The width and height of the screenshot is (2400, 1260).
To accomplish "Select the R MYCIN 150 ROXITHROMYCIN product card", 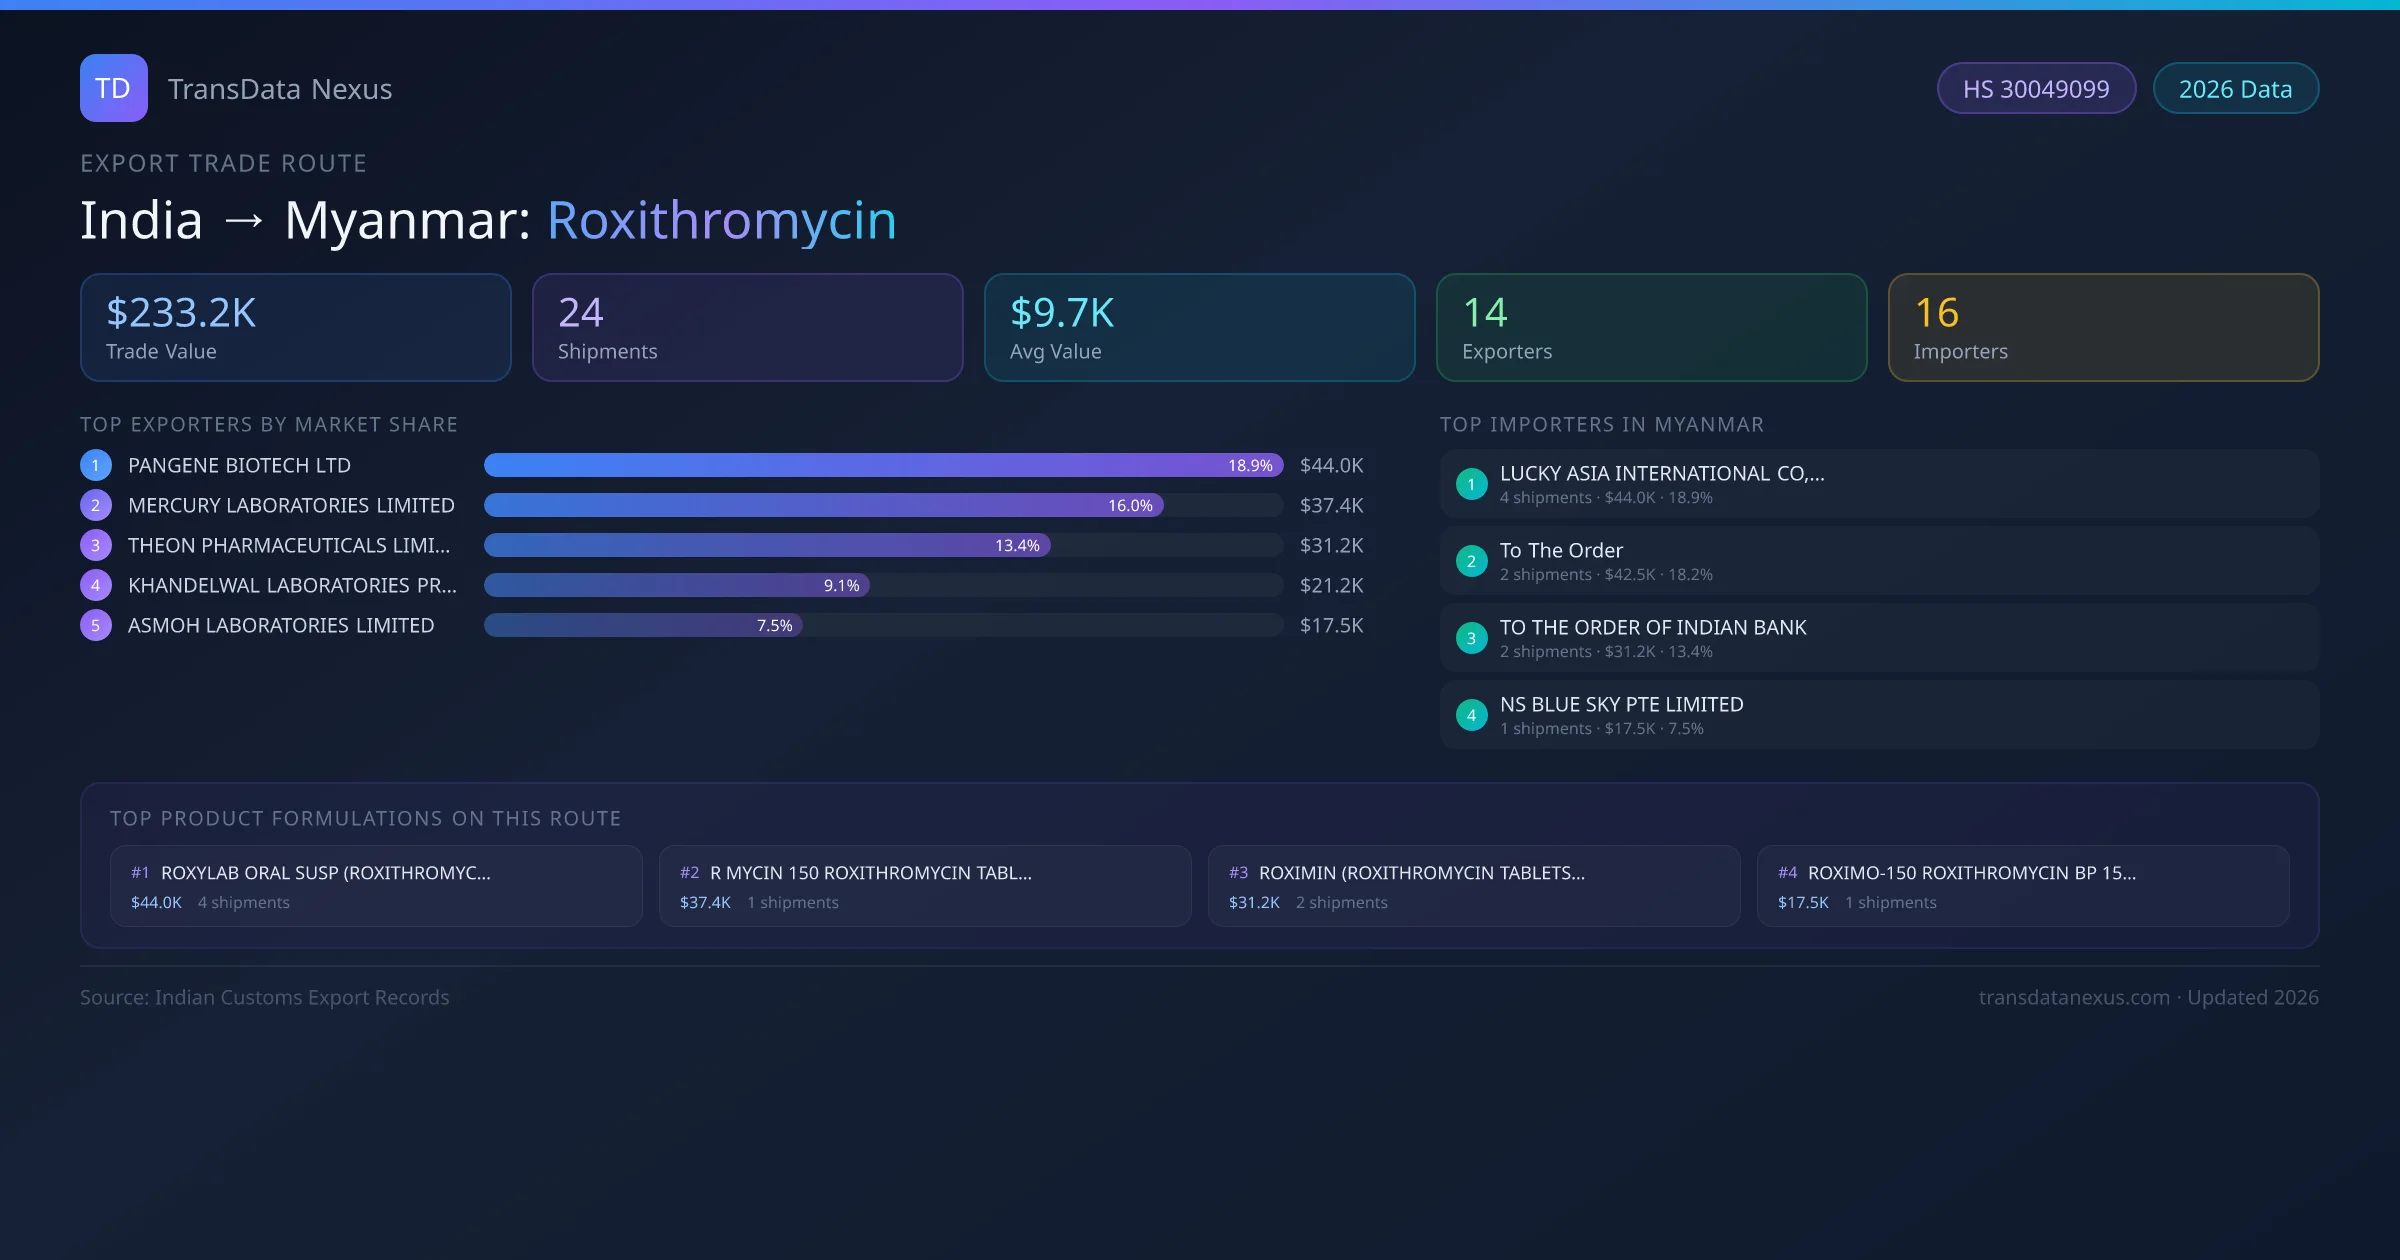I will pyautogui.click(x=924, y=886).
